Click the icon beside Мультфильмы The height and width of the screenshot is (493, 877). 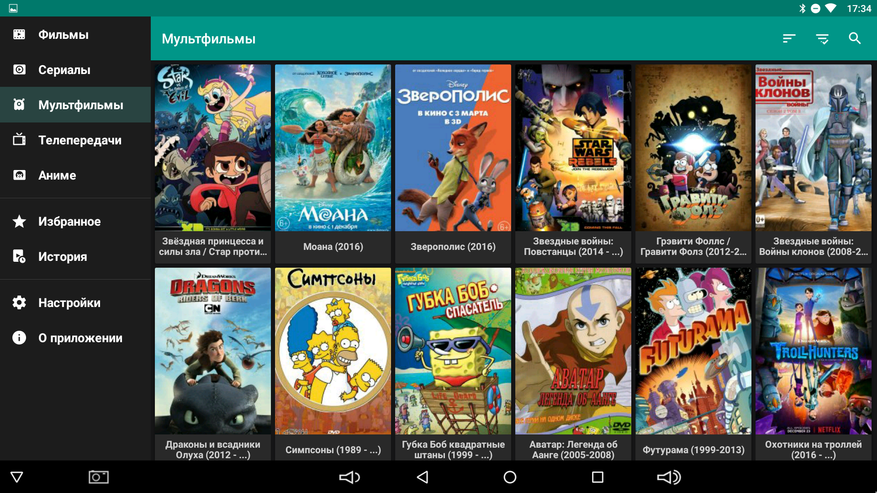click(x=19, y=105)
